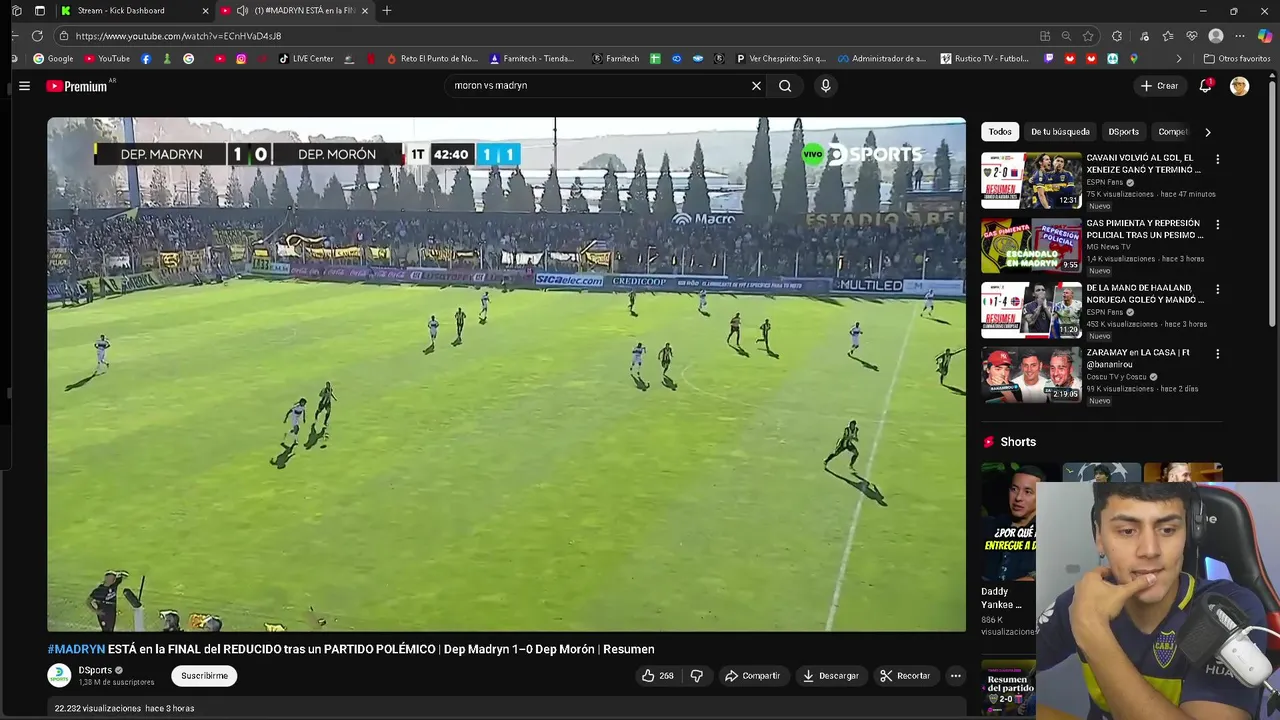Close the Stream - Kick Dashboard tab
The width and height of the screenshot is (1280, 720).
205,11
